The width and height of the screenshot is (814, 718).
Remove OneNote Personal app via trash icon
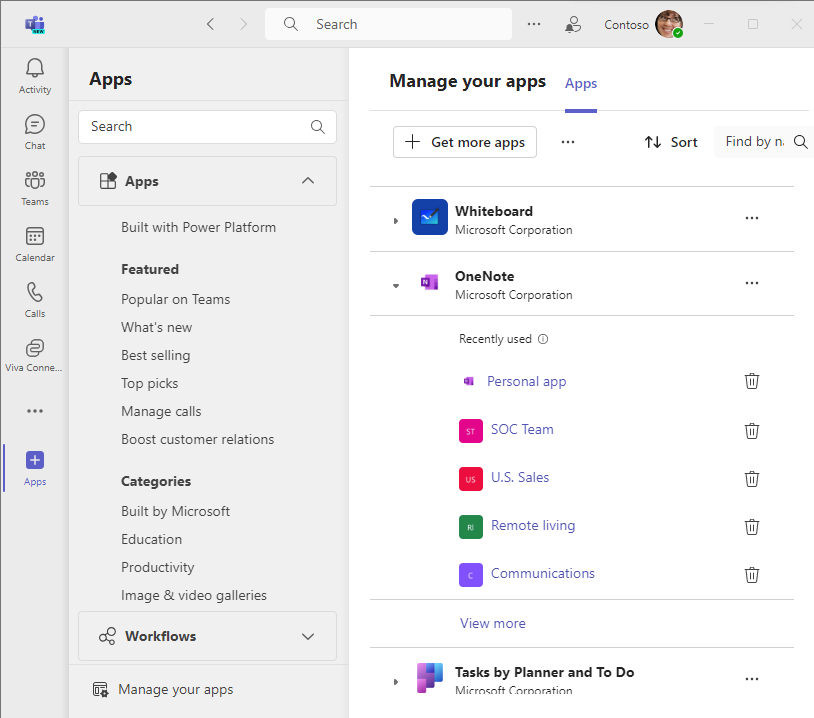click(x=752, y=382)
